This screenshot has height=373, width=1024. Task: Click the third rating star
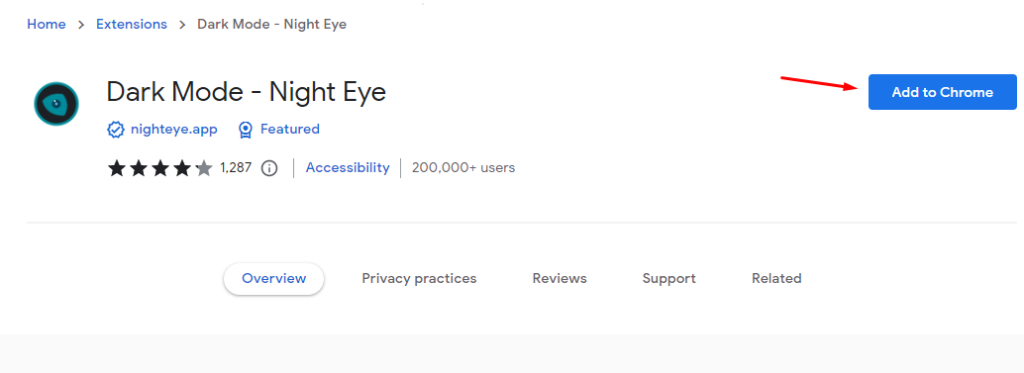pyautogui.click(x=160, y=168)
